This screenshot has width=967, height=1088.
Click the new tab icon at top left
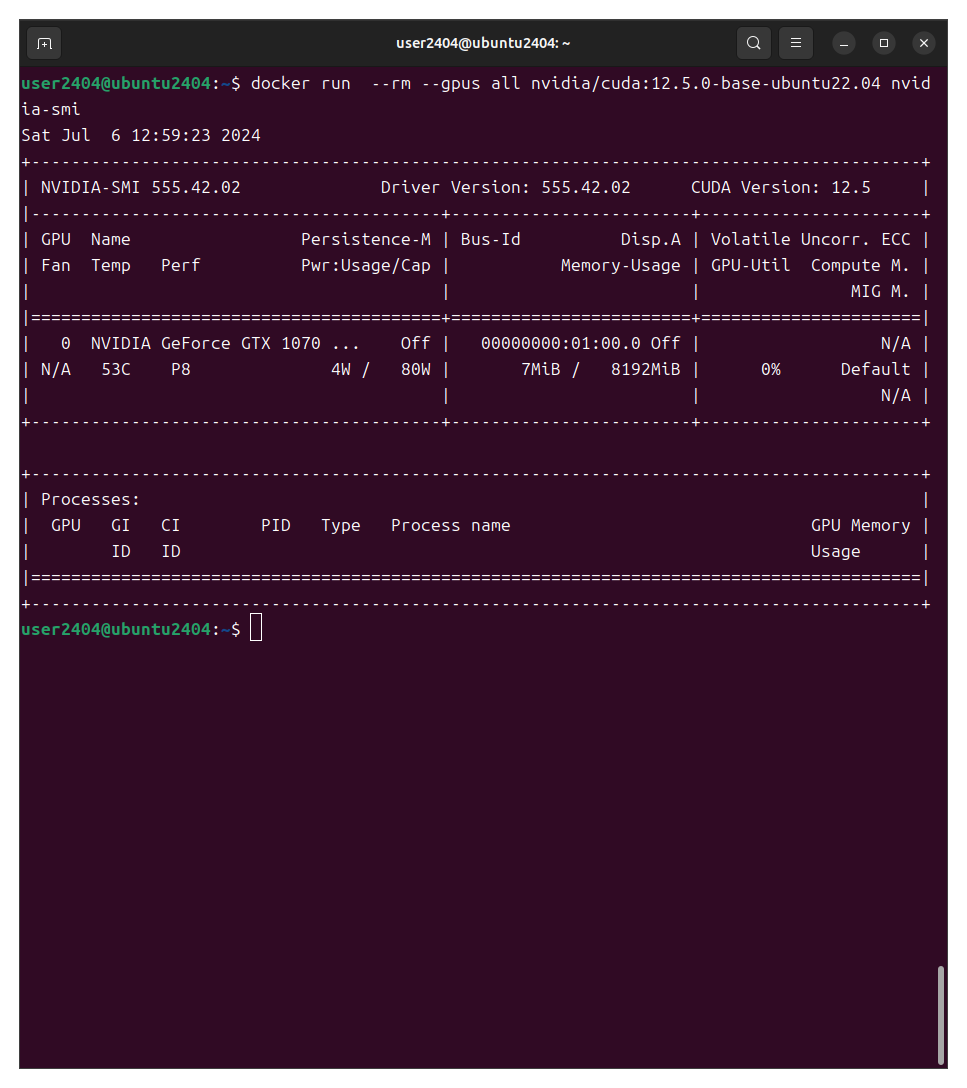tap(43, 43)
